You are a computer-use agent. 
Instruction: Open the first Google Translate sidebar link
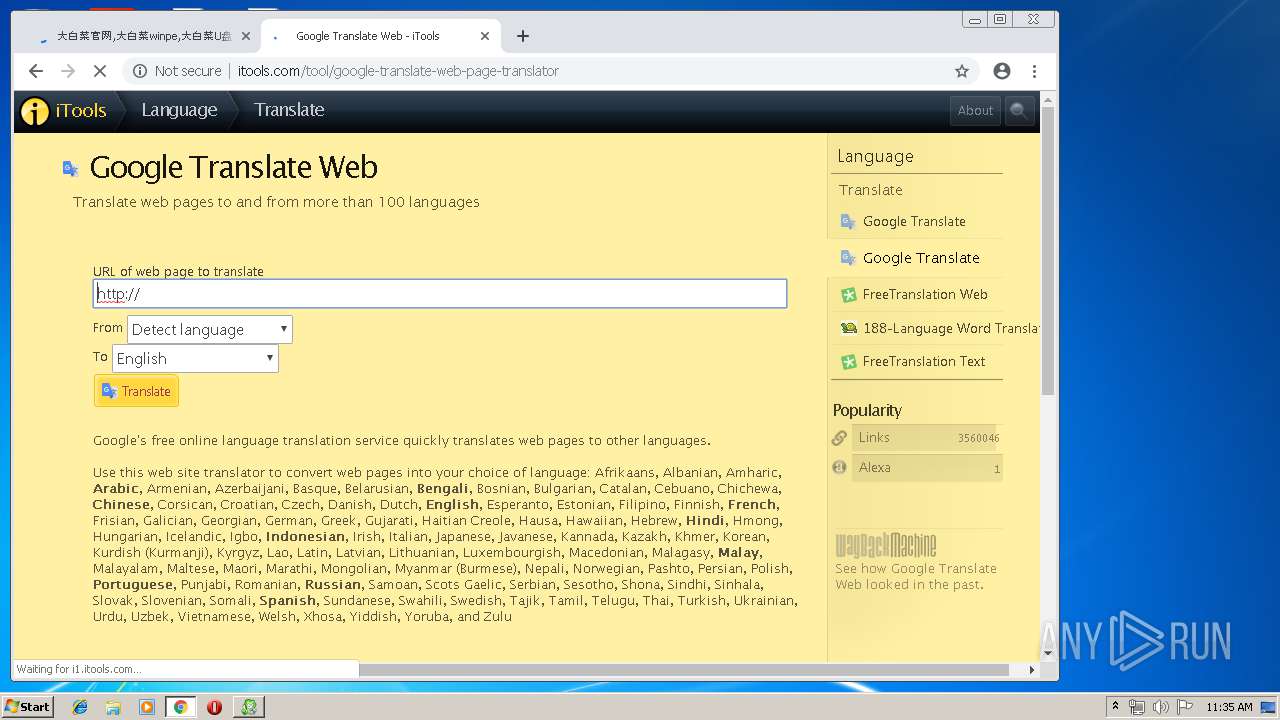[914, 221]
